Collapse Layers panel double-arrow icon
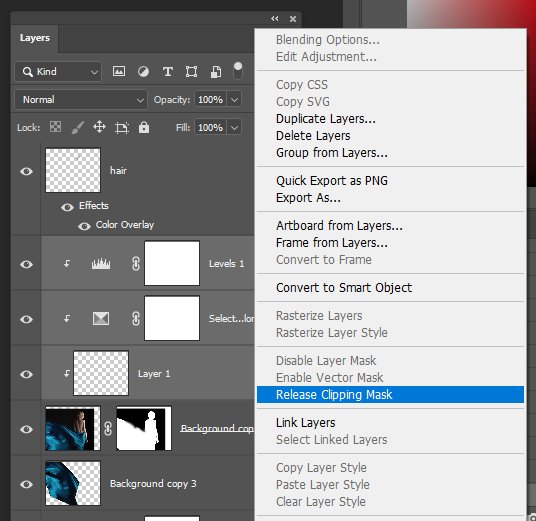Viewport: 536px width, 521px height. coord(274,18)
